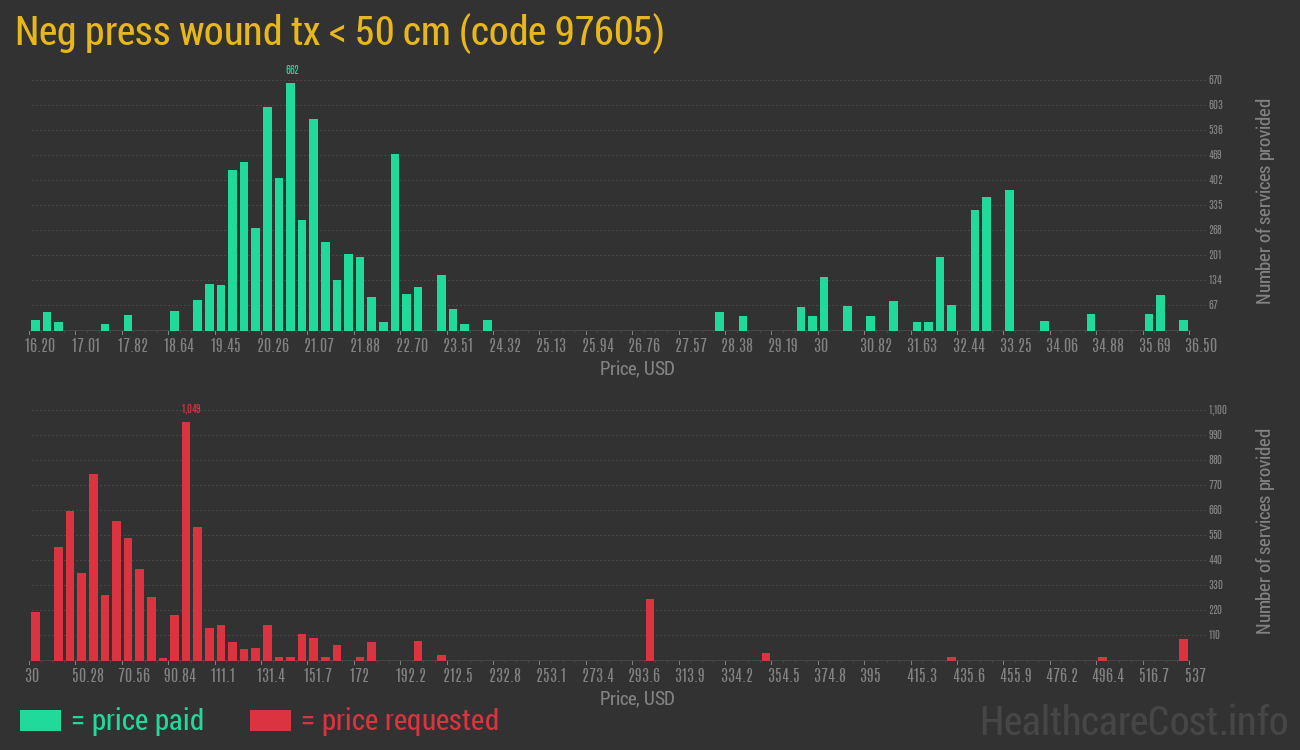Click the 'Price, USD' label under red chart
1300x750 pixels.
point(637,698)
